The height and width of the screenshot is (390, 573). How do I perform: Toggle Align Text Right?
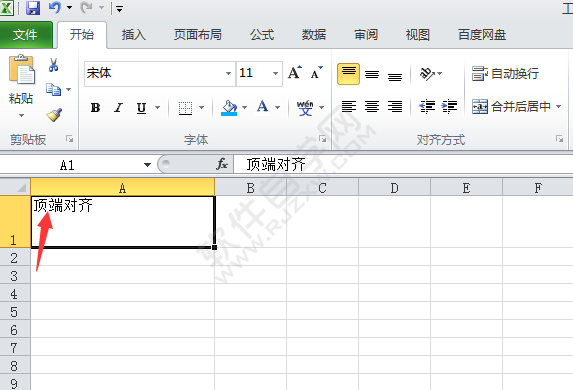coord(395,107)
